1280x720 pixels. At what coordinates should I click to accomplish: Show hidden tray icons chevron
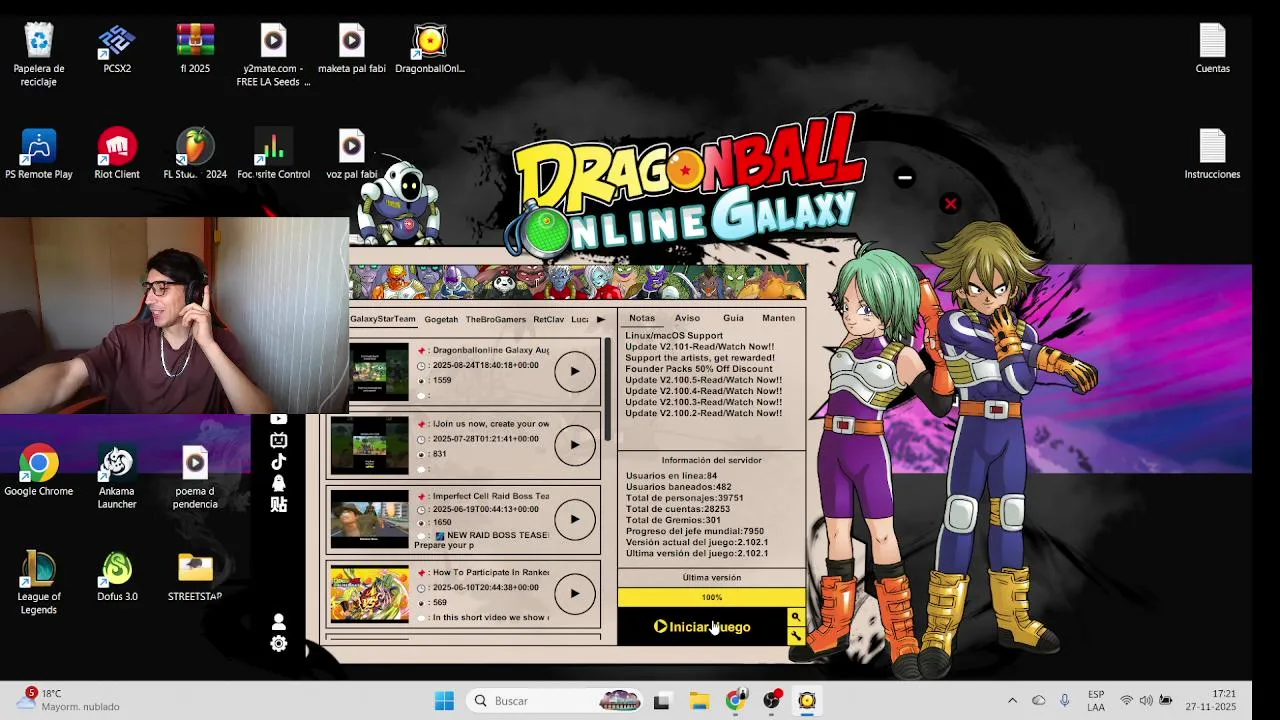tap(1012, 701)
